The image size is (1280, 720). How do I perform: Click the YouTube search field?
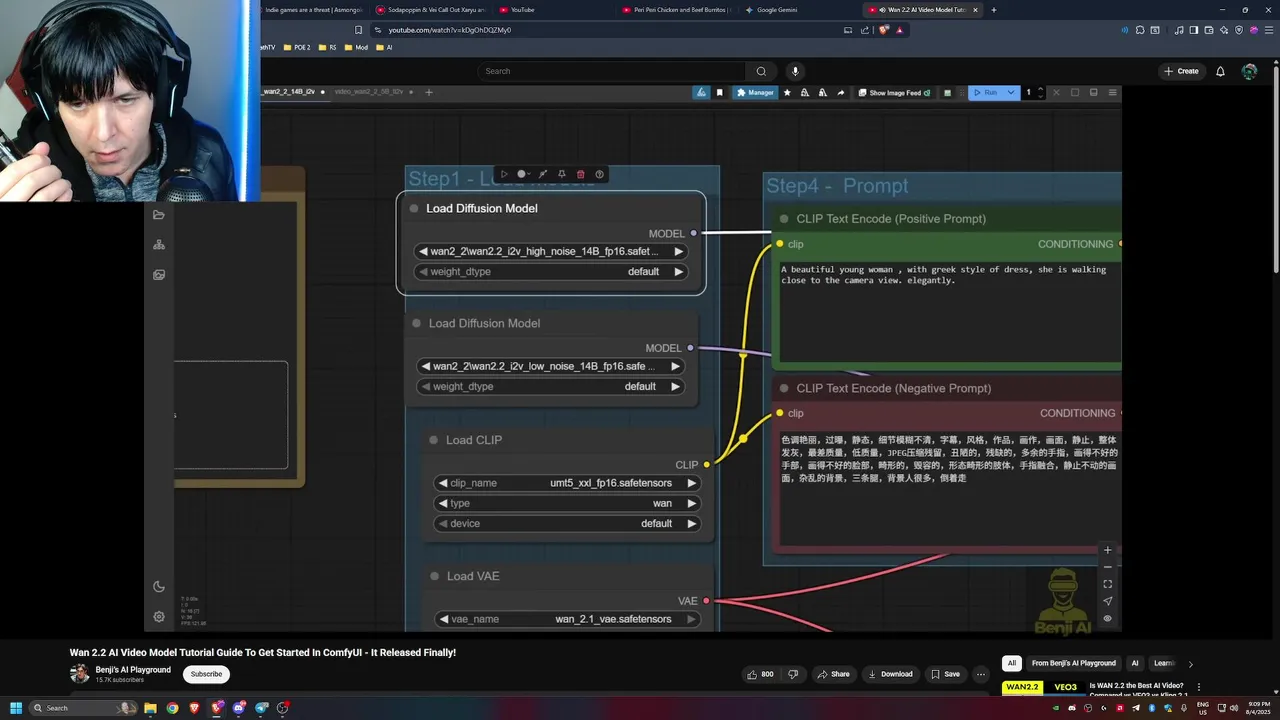pos(611,71)
